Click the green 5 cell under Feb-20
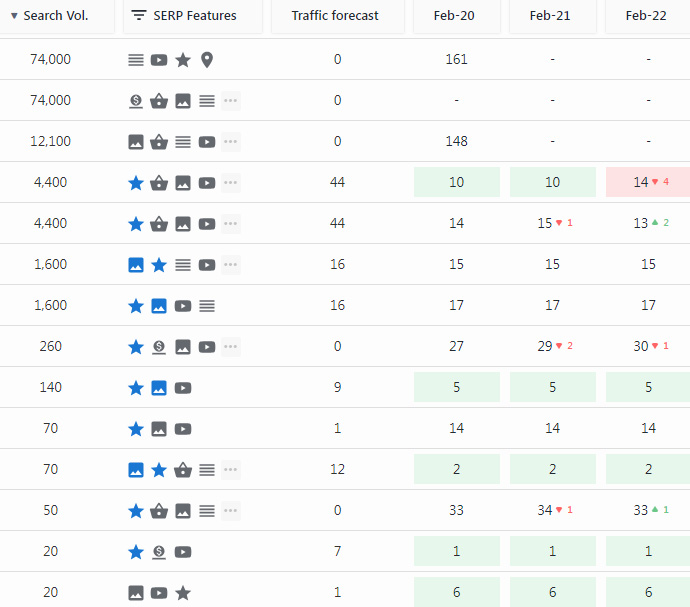This screenshot has width=690, height=607. point(457,387)
